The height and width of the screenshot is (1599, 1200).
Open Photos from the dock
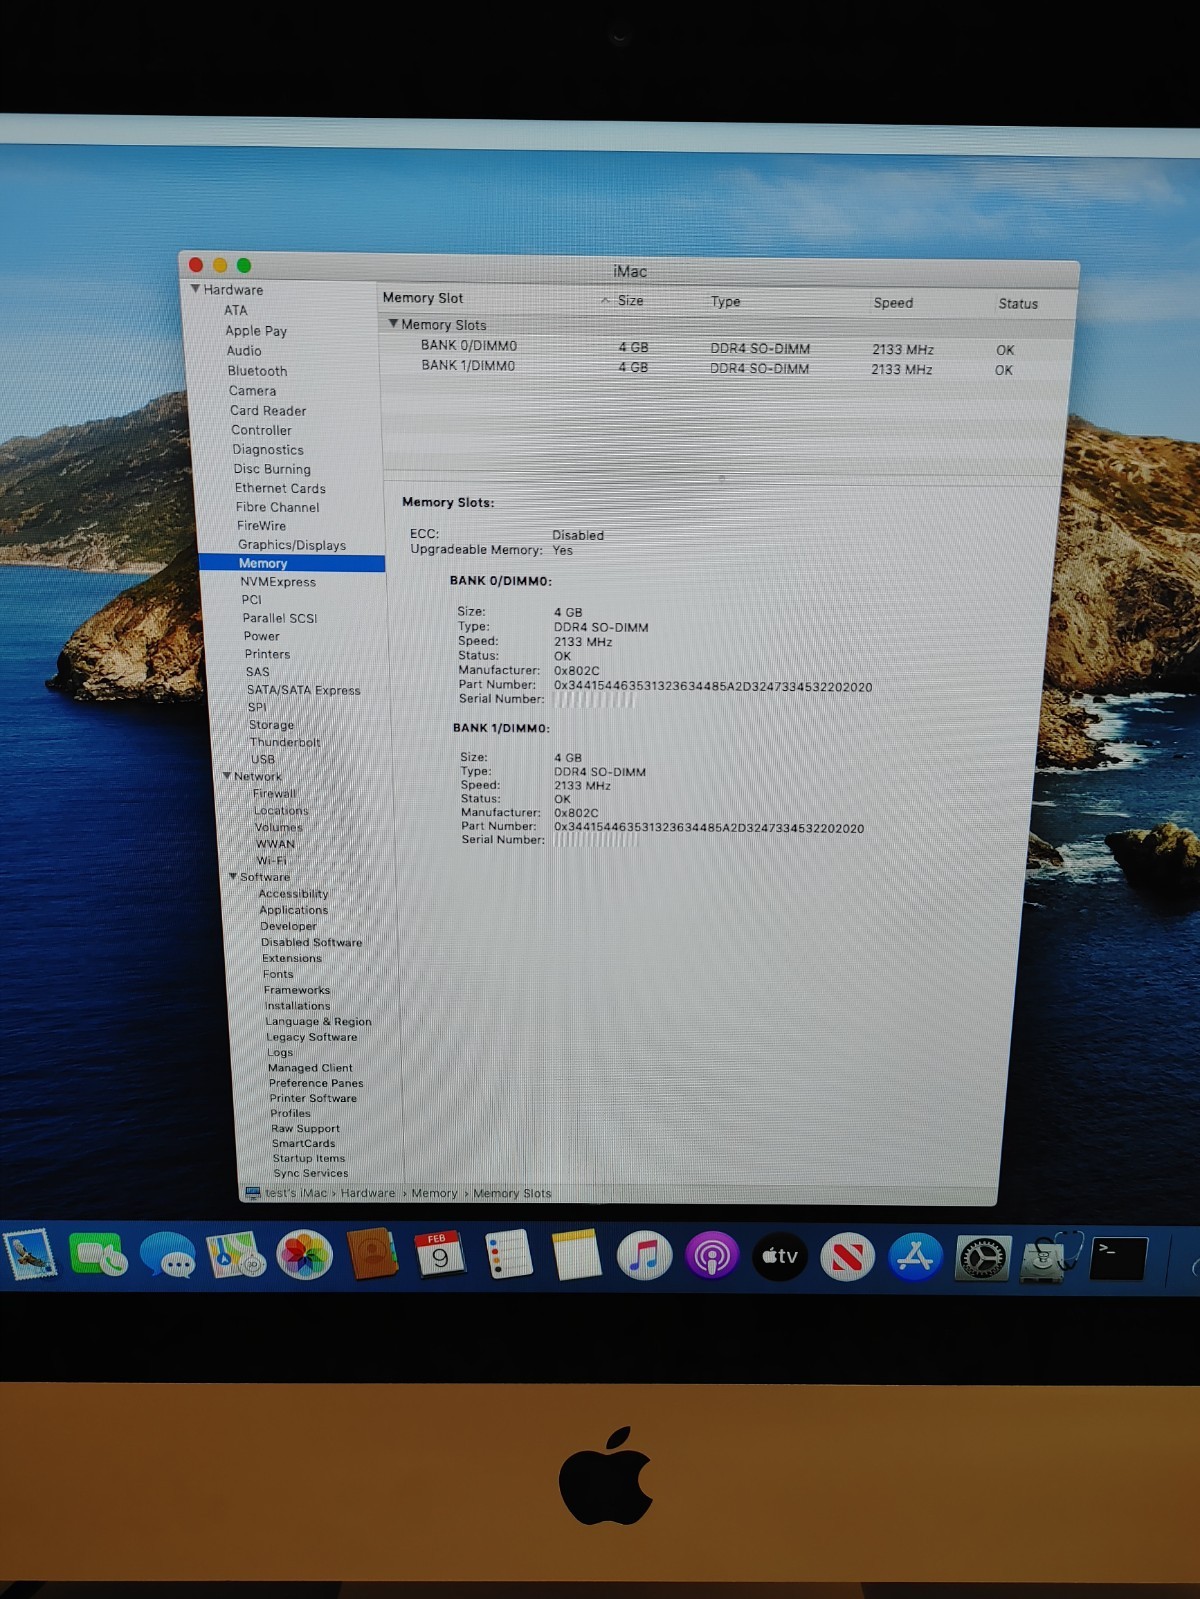pos(304,1255)
